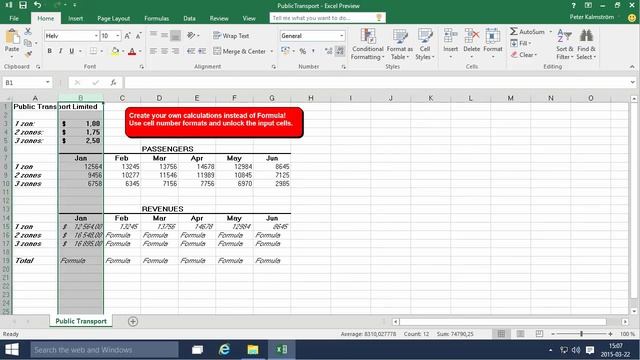Click the fill color bucket swatch

(115, 51)
